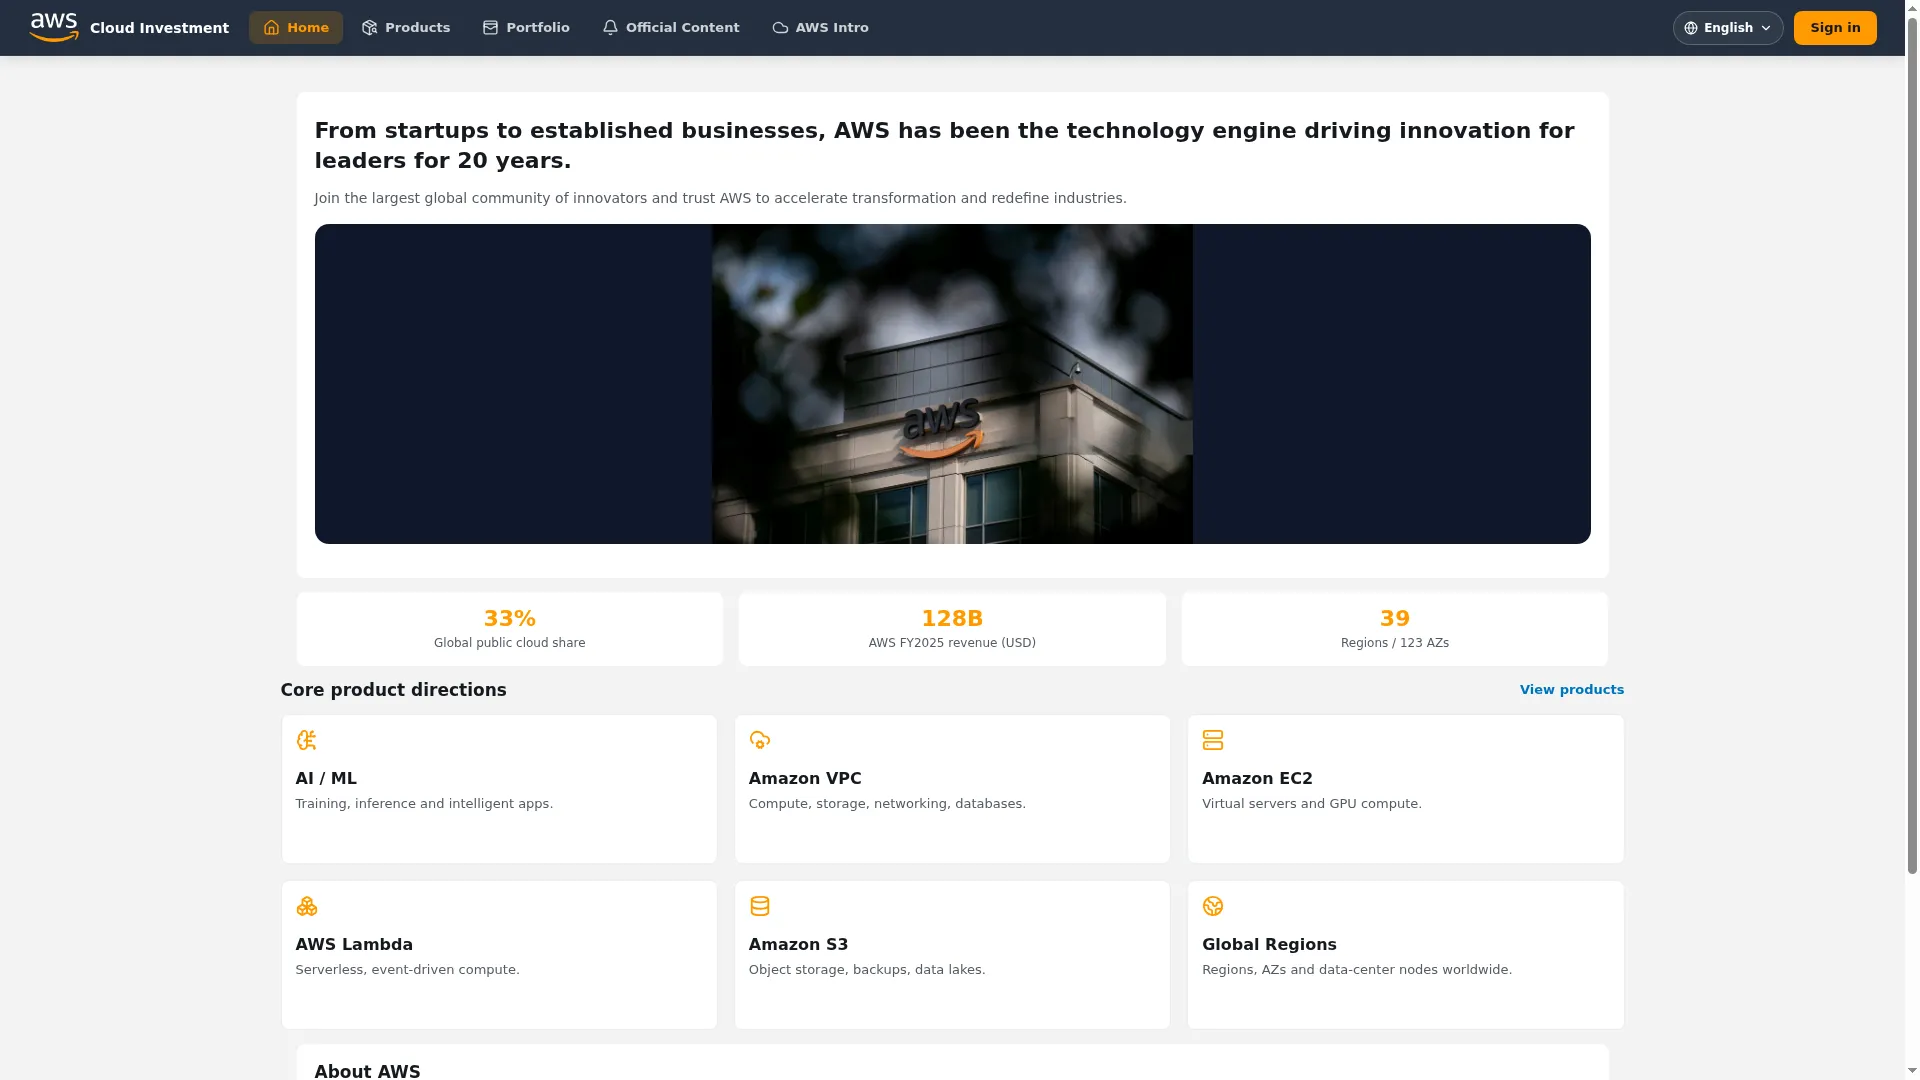Image resolution: width=1920 pixels, height=1080 pixels.
Task: Click the "From startups to established businesses" headline
Action: [x=944, y=146]
